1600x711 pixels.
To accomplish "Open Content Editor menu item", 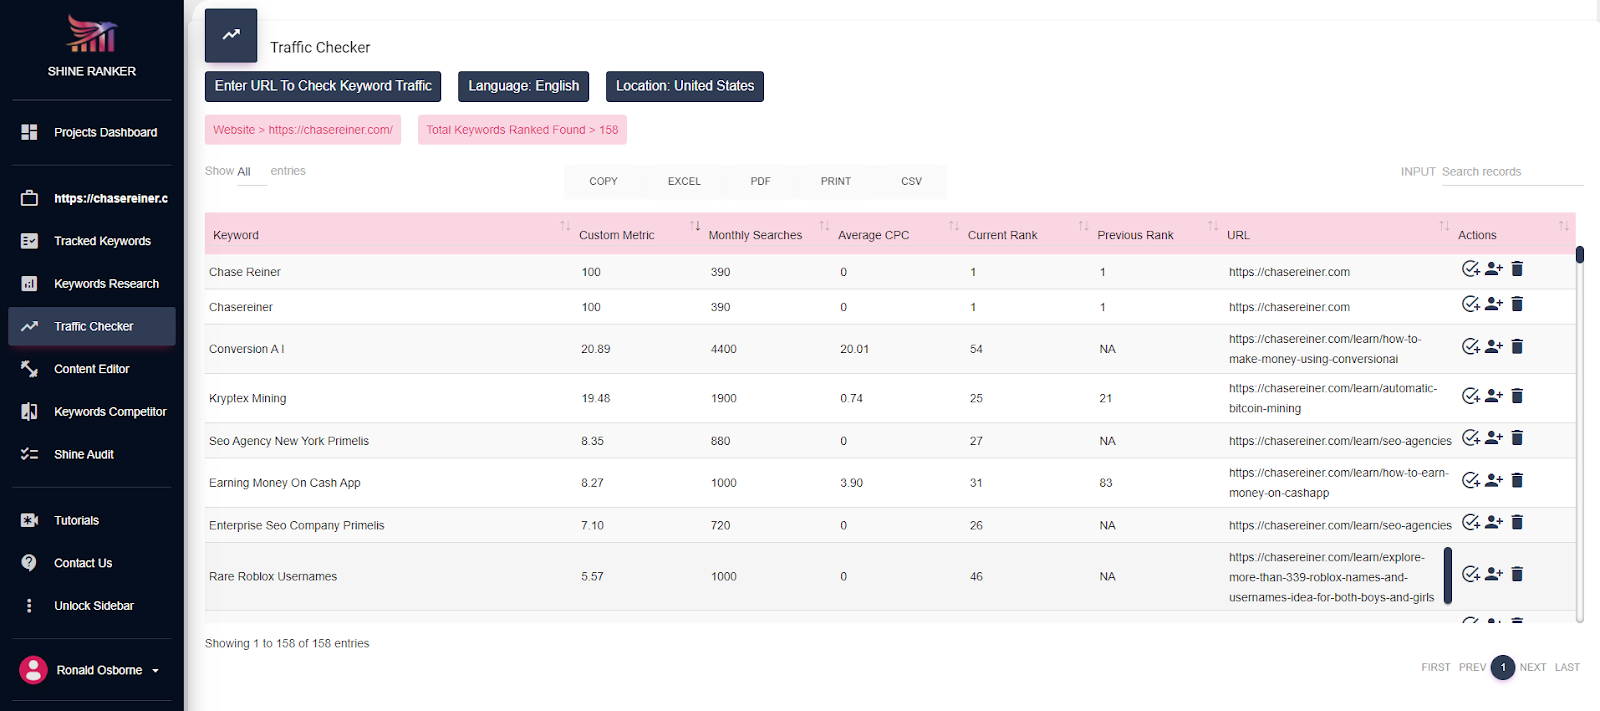I will tap(92, 369).
